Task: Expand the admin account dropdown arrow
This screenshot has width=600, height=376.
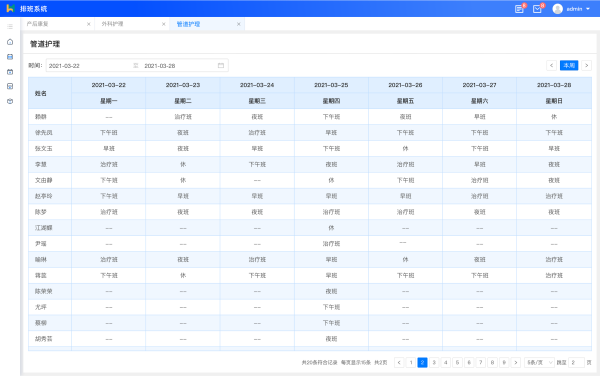Action: [588, 9]
